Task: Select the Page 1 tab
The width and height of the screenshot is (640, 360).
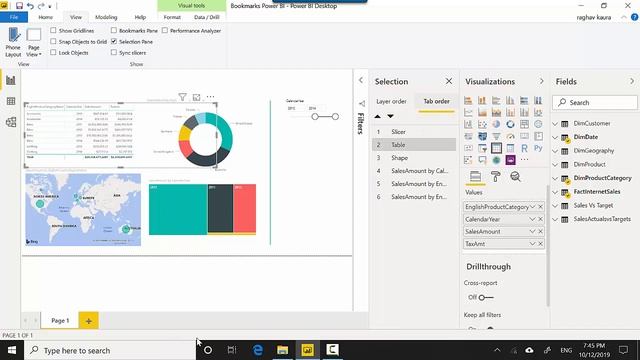Action: coord(60,321)
